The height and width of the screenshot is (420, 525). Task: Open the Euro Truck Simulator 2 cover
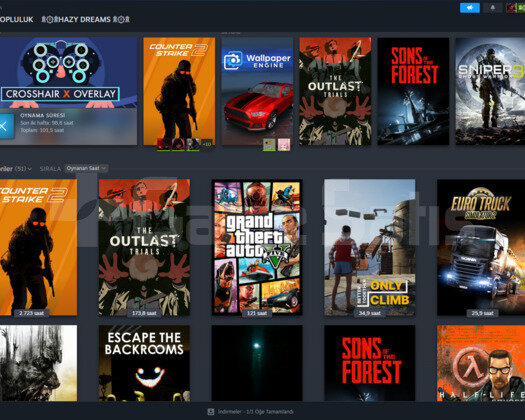[481, 247]
